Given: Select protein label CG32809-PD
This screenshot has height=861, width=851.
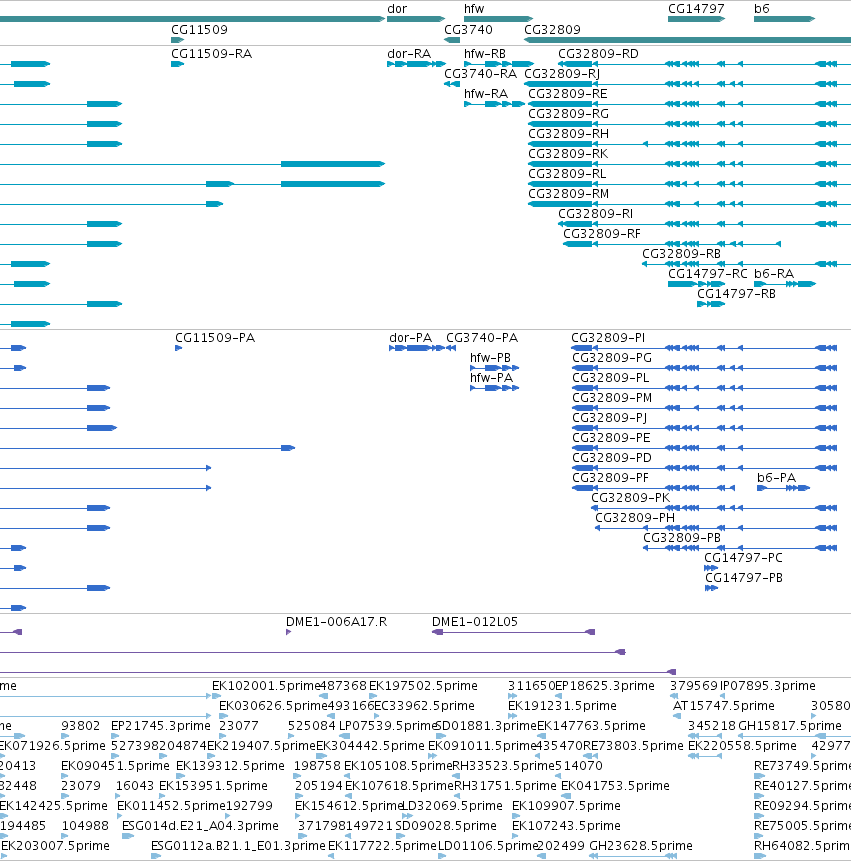Looking at the screenshot, I should [x=612, y=458].
